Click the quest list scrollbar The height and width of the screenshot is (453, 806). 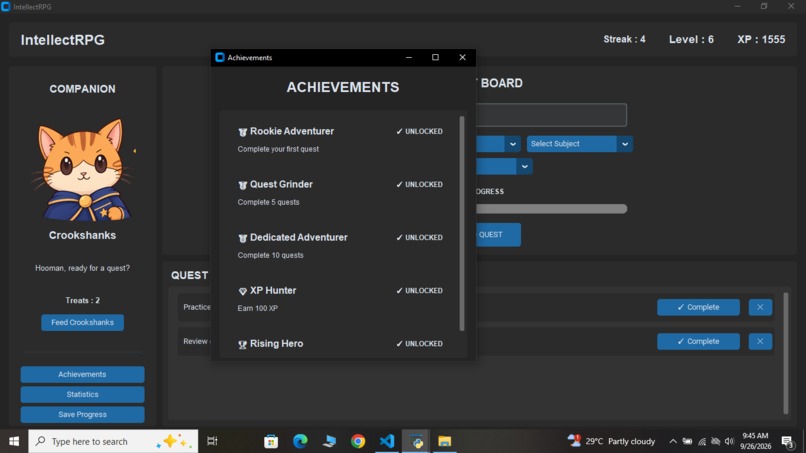785,353
